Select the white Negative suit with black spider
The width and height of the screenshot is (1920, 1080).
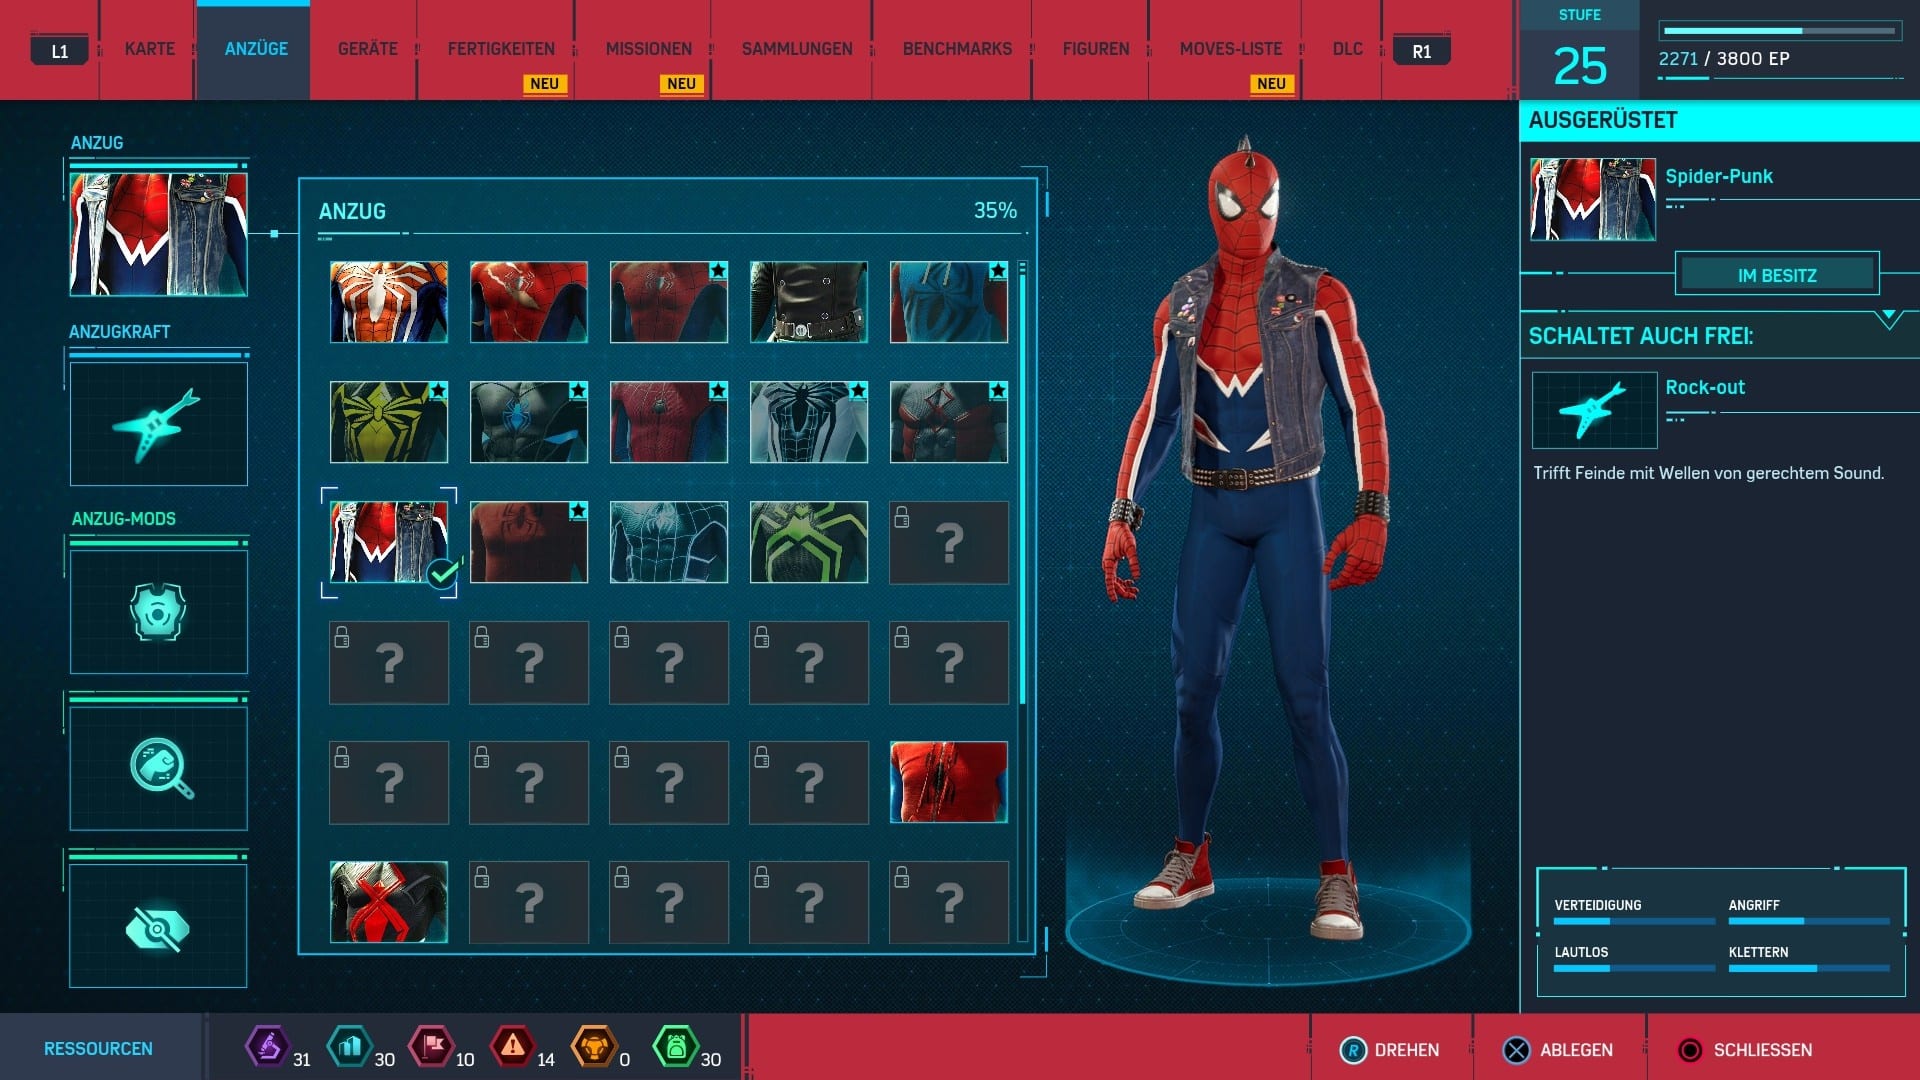(809, 422)
